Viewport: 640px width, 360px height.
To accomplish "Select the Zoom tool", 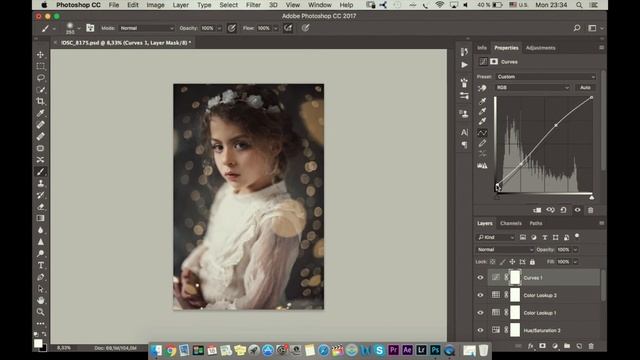I will coord(40,312).
